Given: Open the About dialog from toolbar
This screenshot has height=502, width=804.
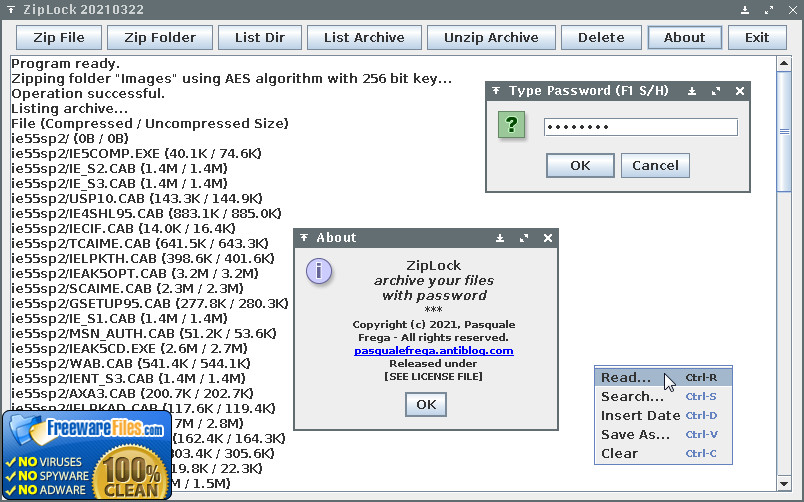Looking at the screenshot, I should coord(685,37).
